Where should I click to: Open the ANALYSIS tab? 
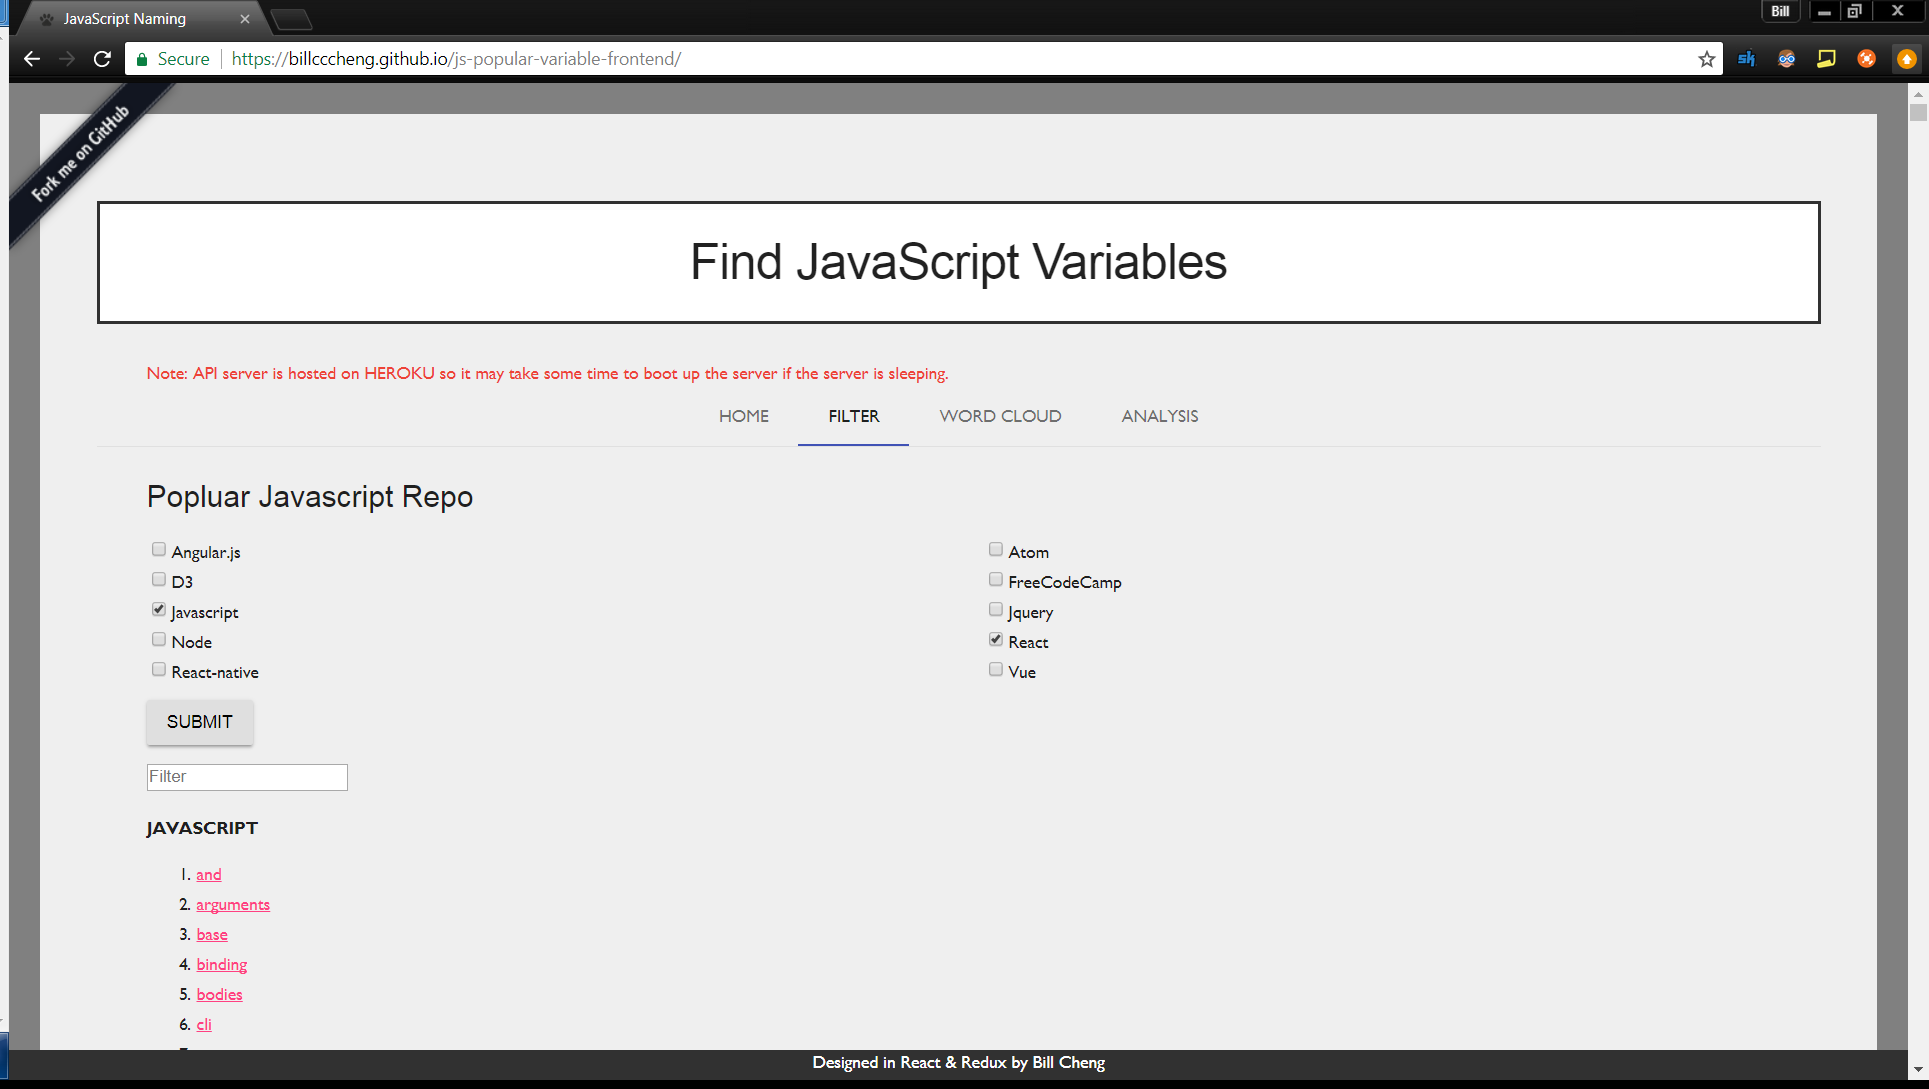1159,416
